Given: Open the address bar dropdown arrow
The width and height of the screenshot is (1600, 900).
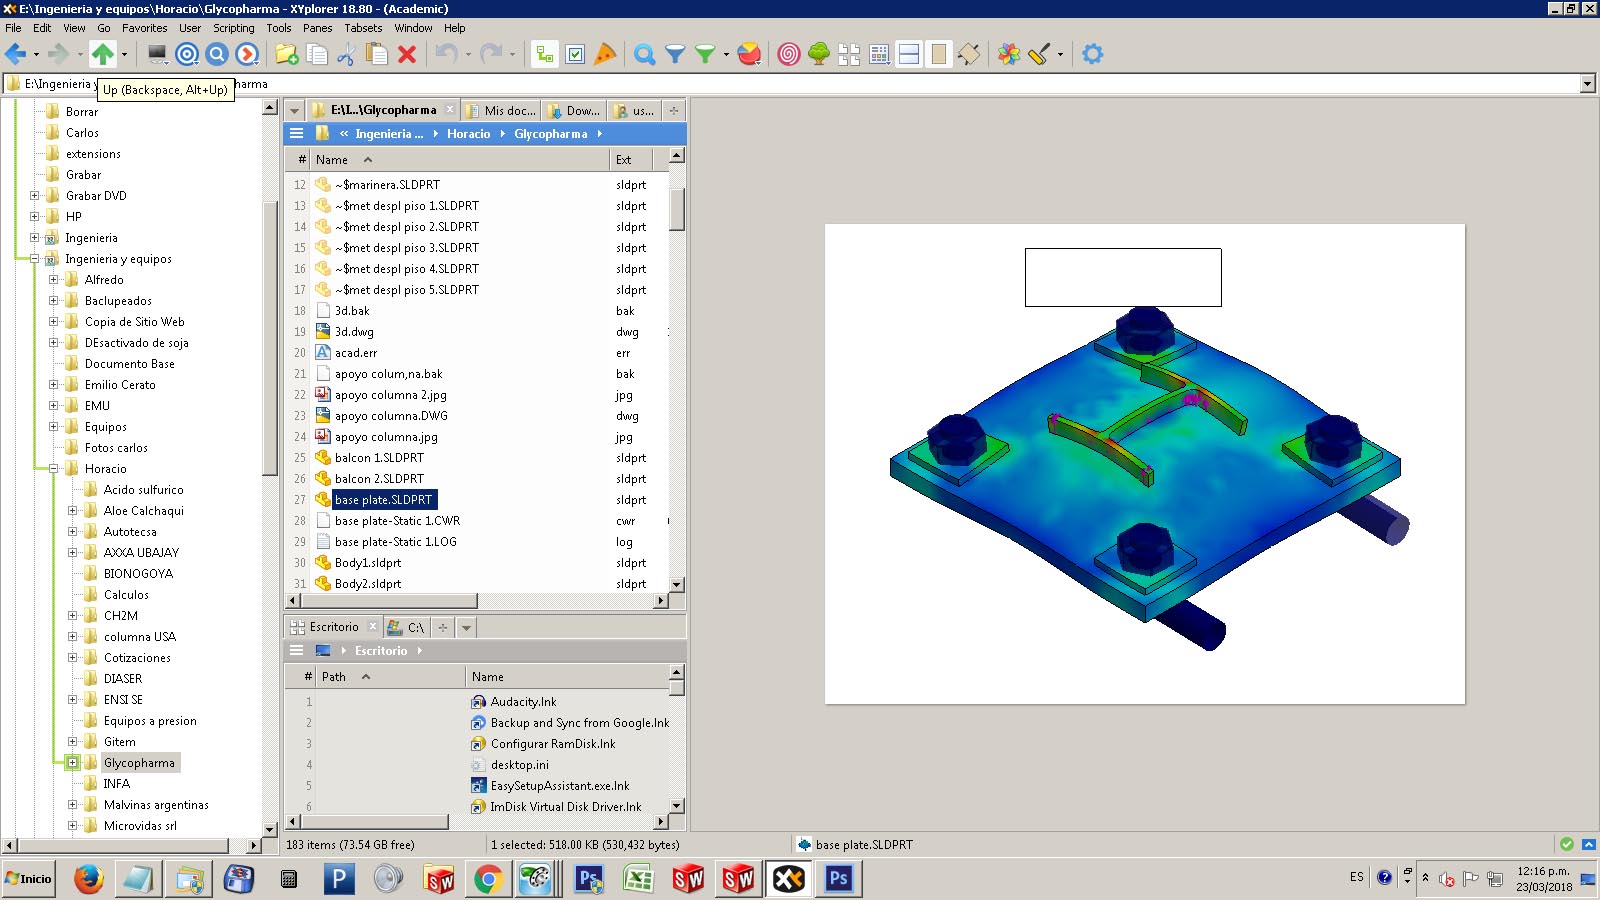Looking at the screenshot, I should [1588, 84].
